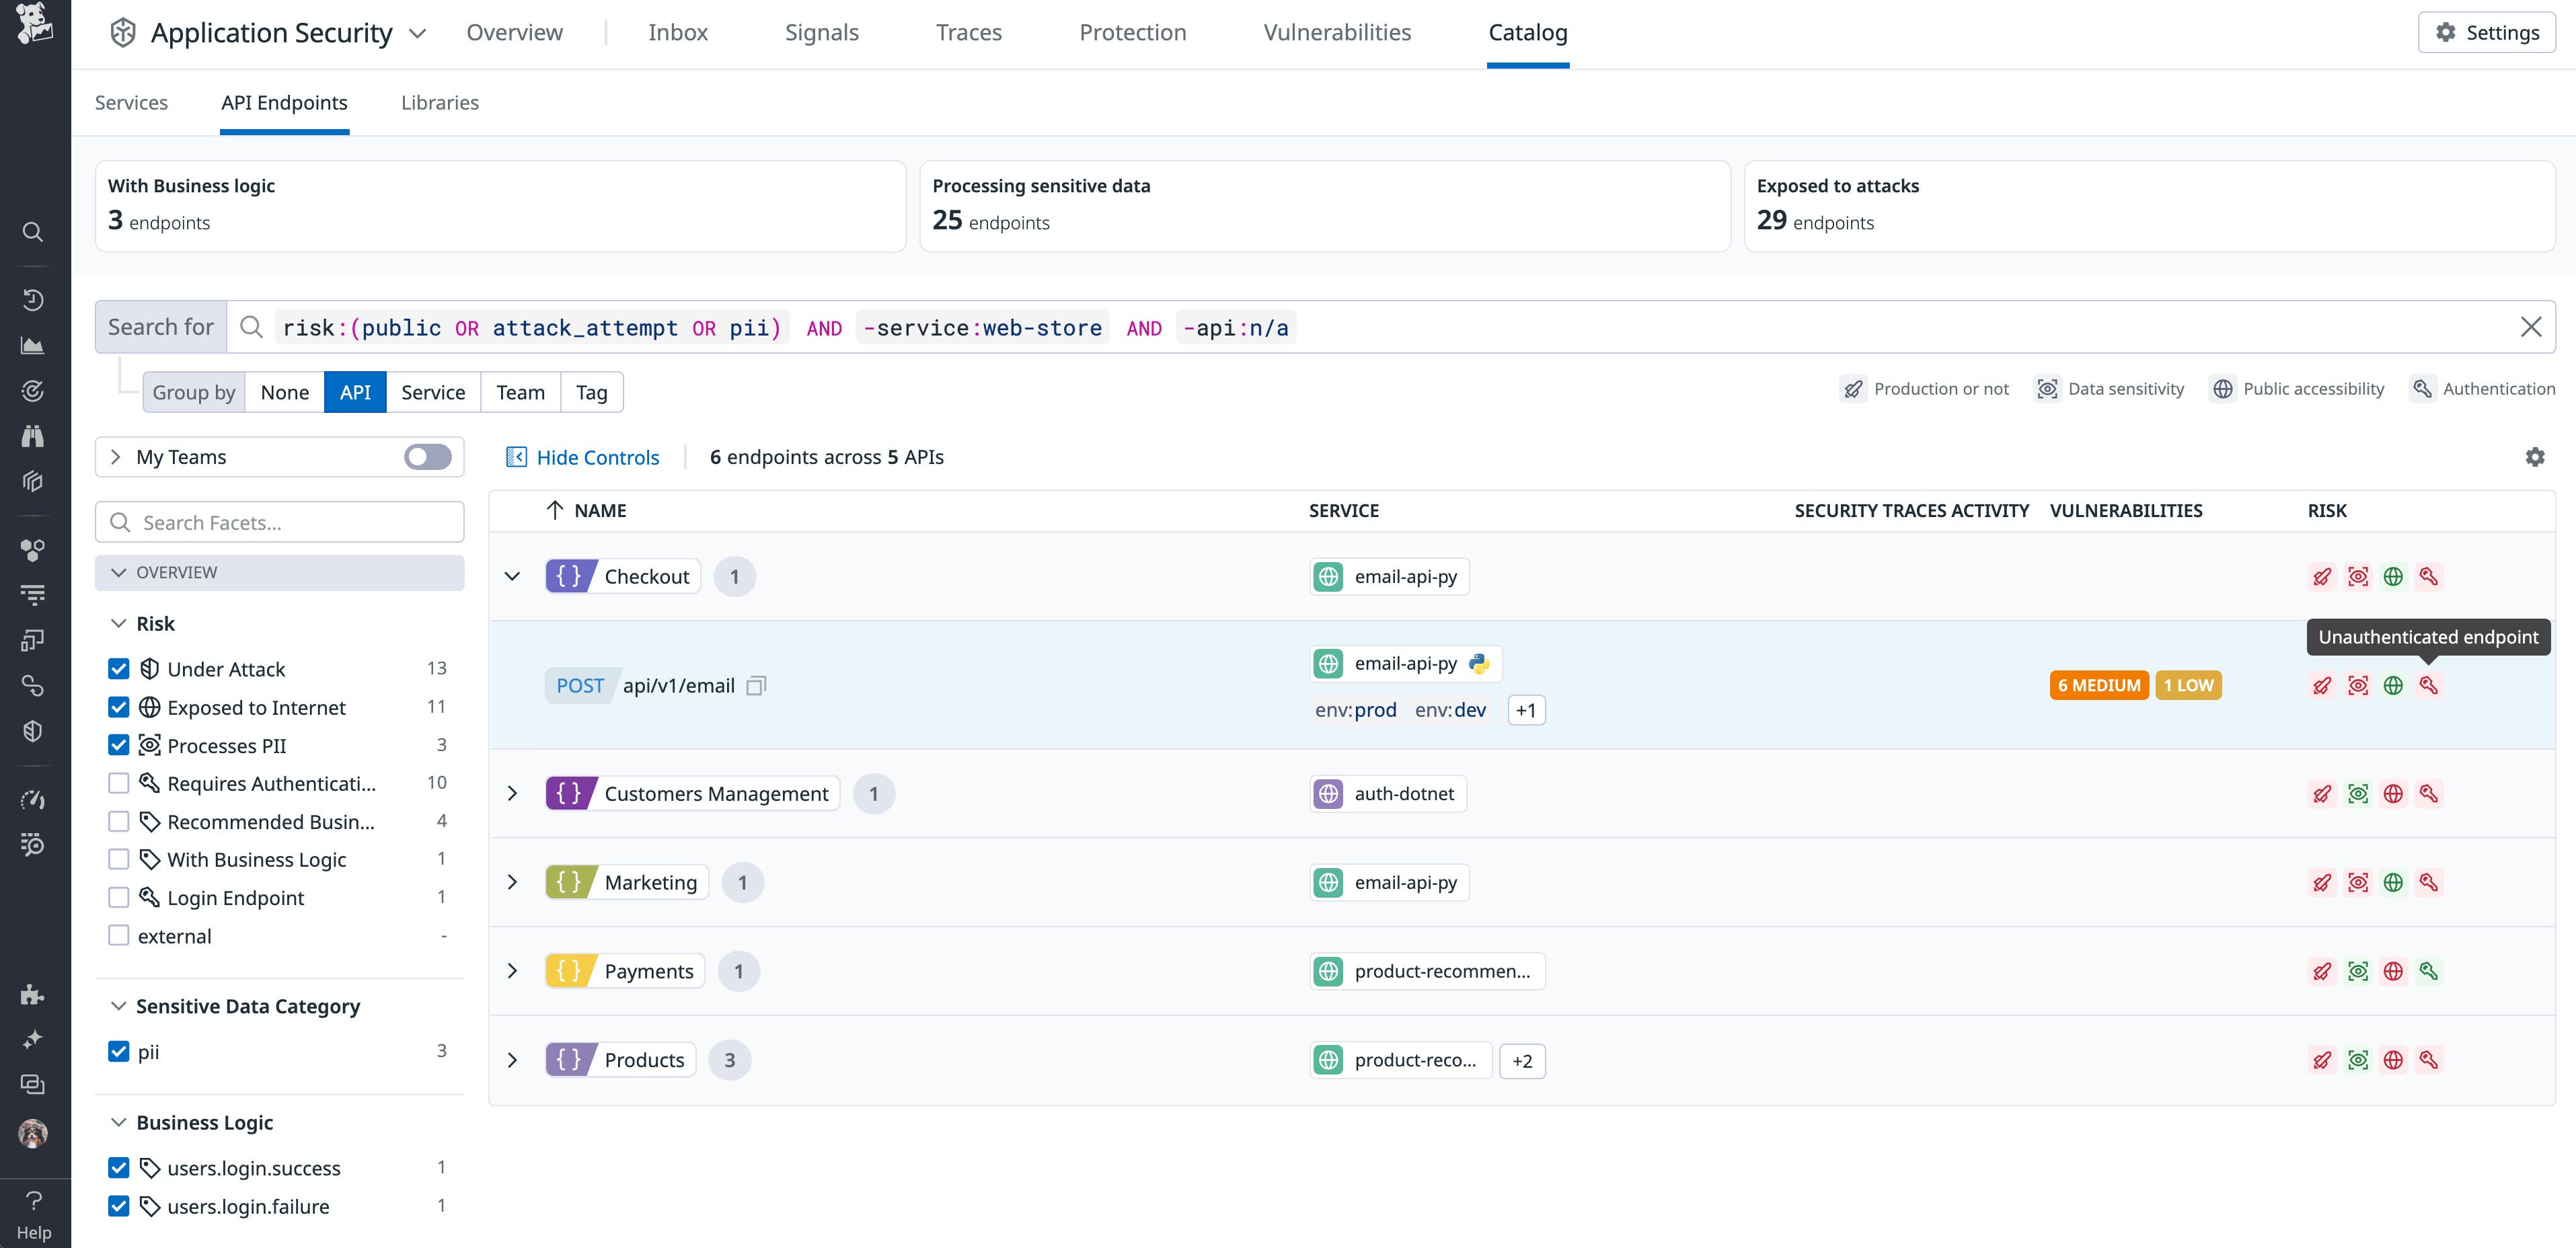This screenshot has height=1248, width=2576.
Task: Enable the Requires Authentication facet checkbox
Action: 118,783
